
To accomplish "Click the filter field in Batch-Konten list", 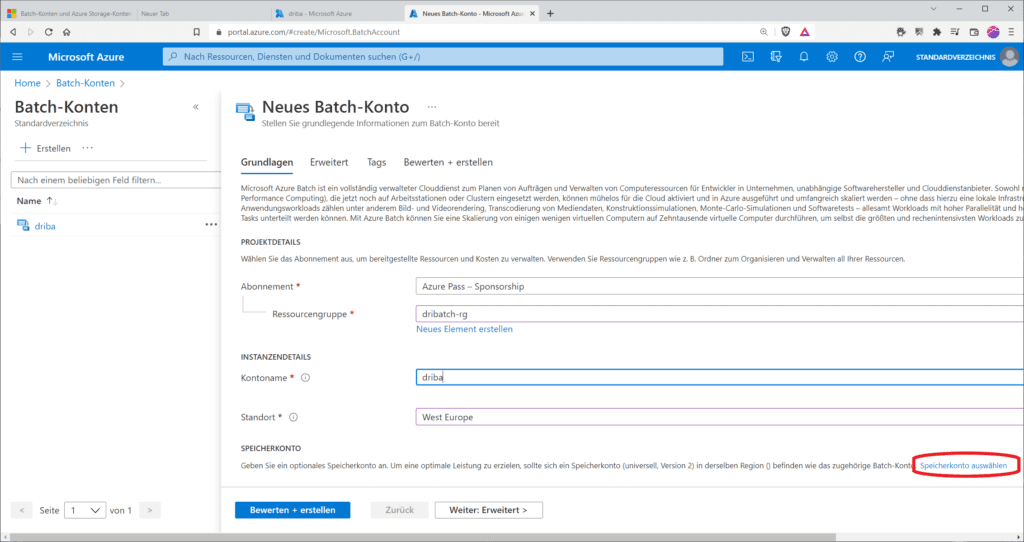I will [x=116, y=180].
